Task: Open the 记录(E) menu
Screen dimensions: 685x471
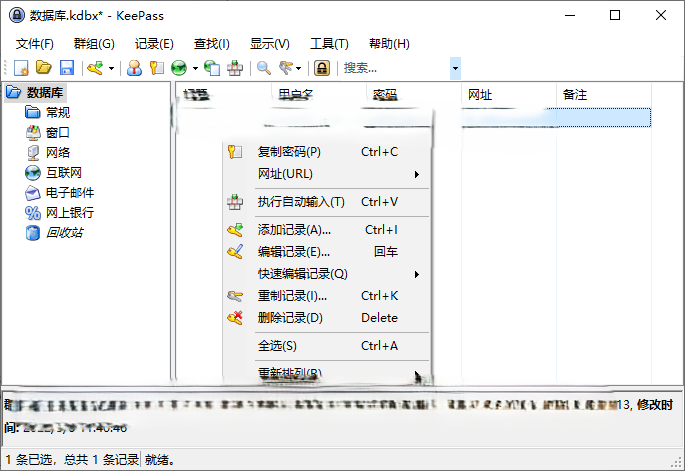Action: tap(154, 44)
